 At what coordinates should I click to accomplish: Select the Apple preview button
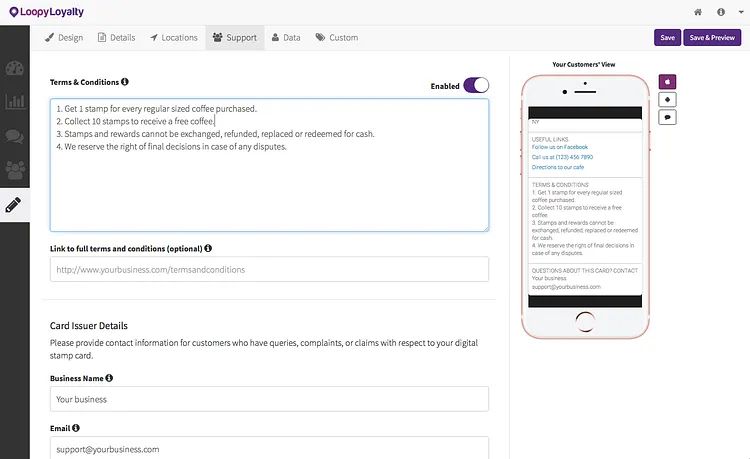tap(667, 82)
